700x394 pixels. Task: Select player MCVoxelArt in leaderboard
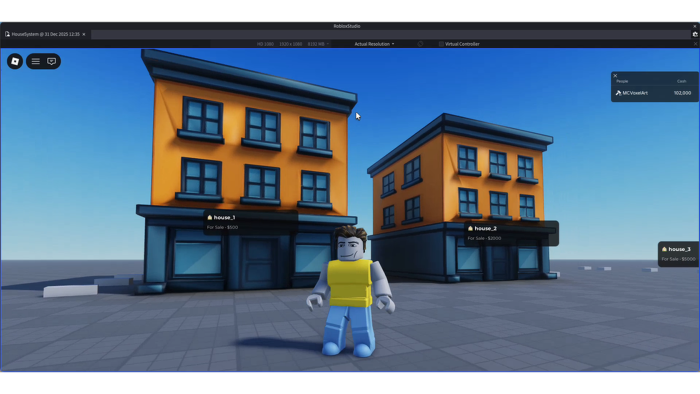pos(635,93)
